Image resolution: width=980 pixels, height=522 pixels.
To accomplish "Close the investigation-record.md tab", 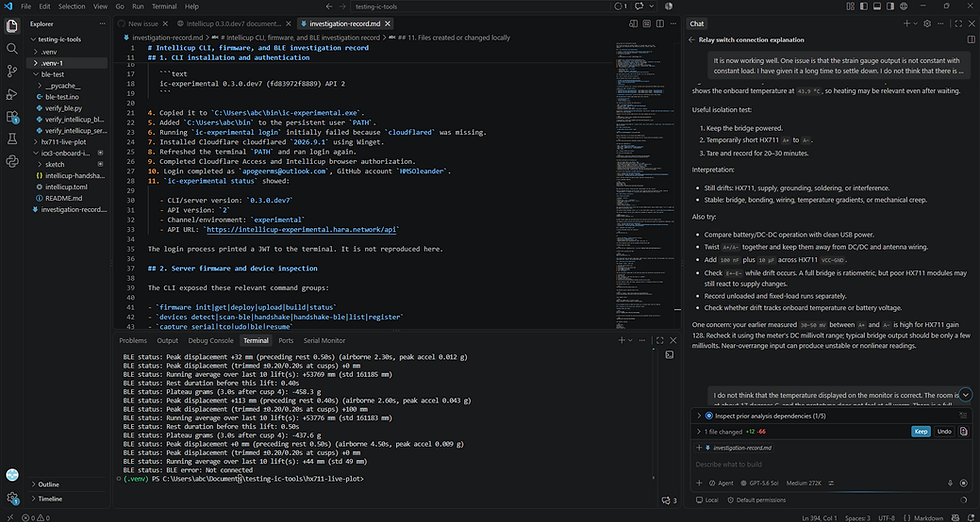I will pyautogui.click(x=388, y=24).
